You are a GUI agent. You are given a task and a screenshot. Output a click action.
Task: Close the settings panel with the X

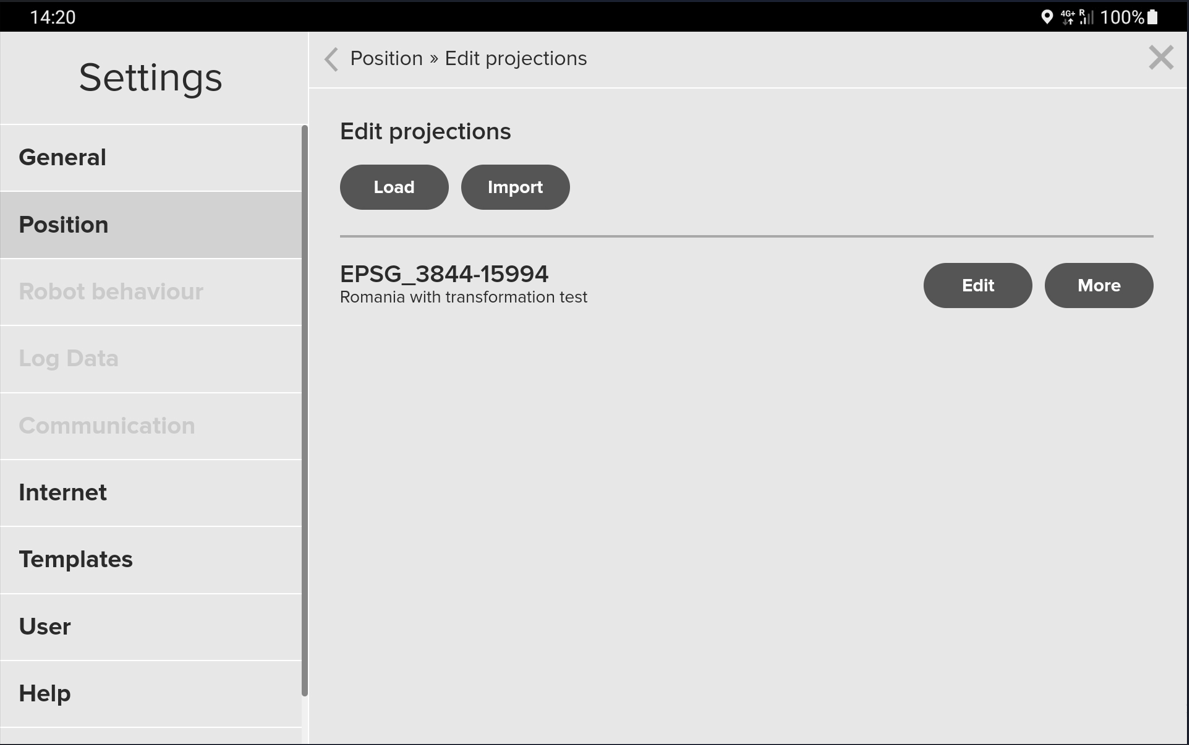click(x=1160, y=58)
